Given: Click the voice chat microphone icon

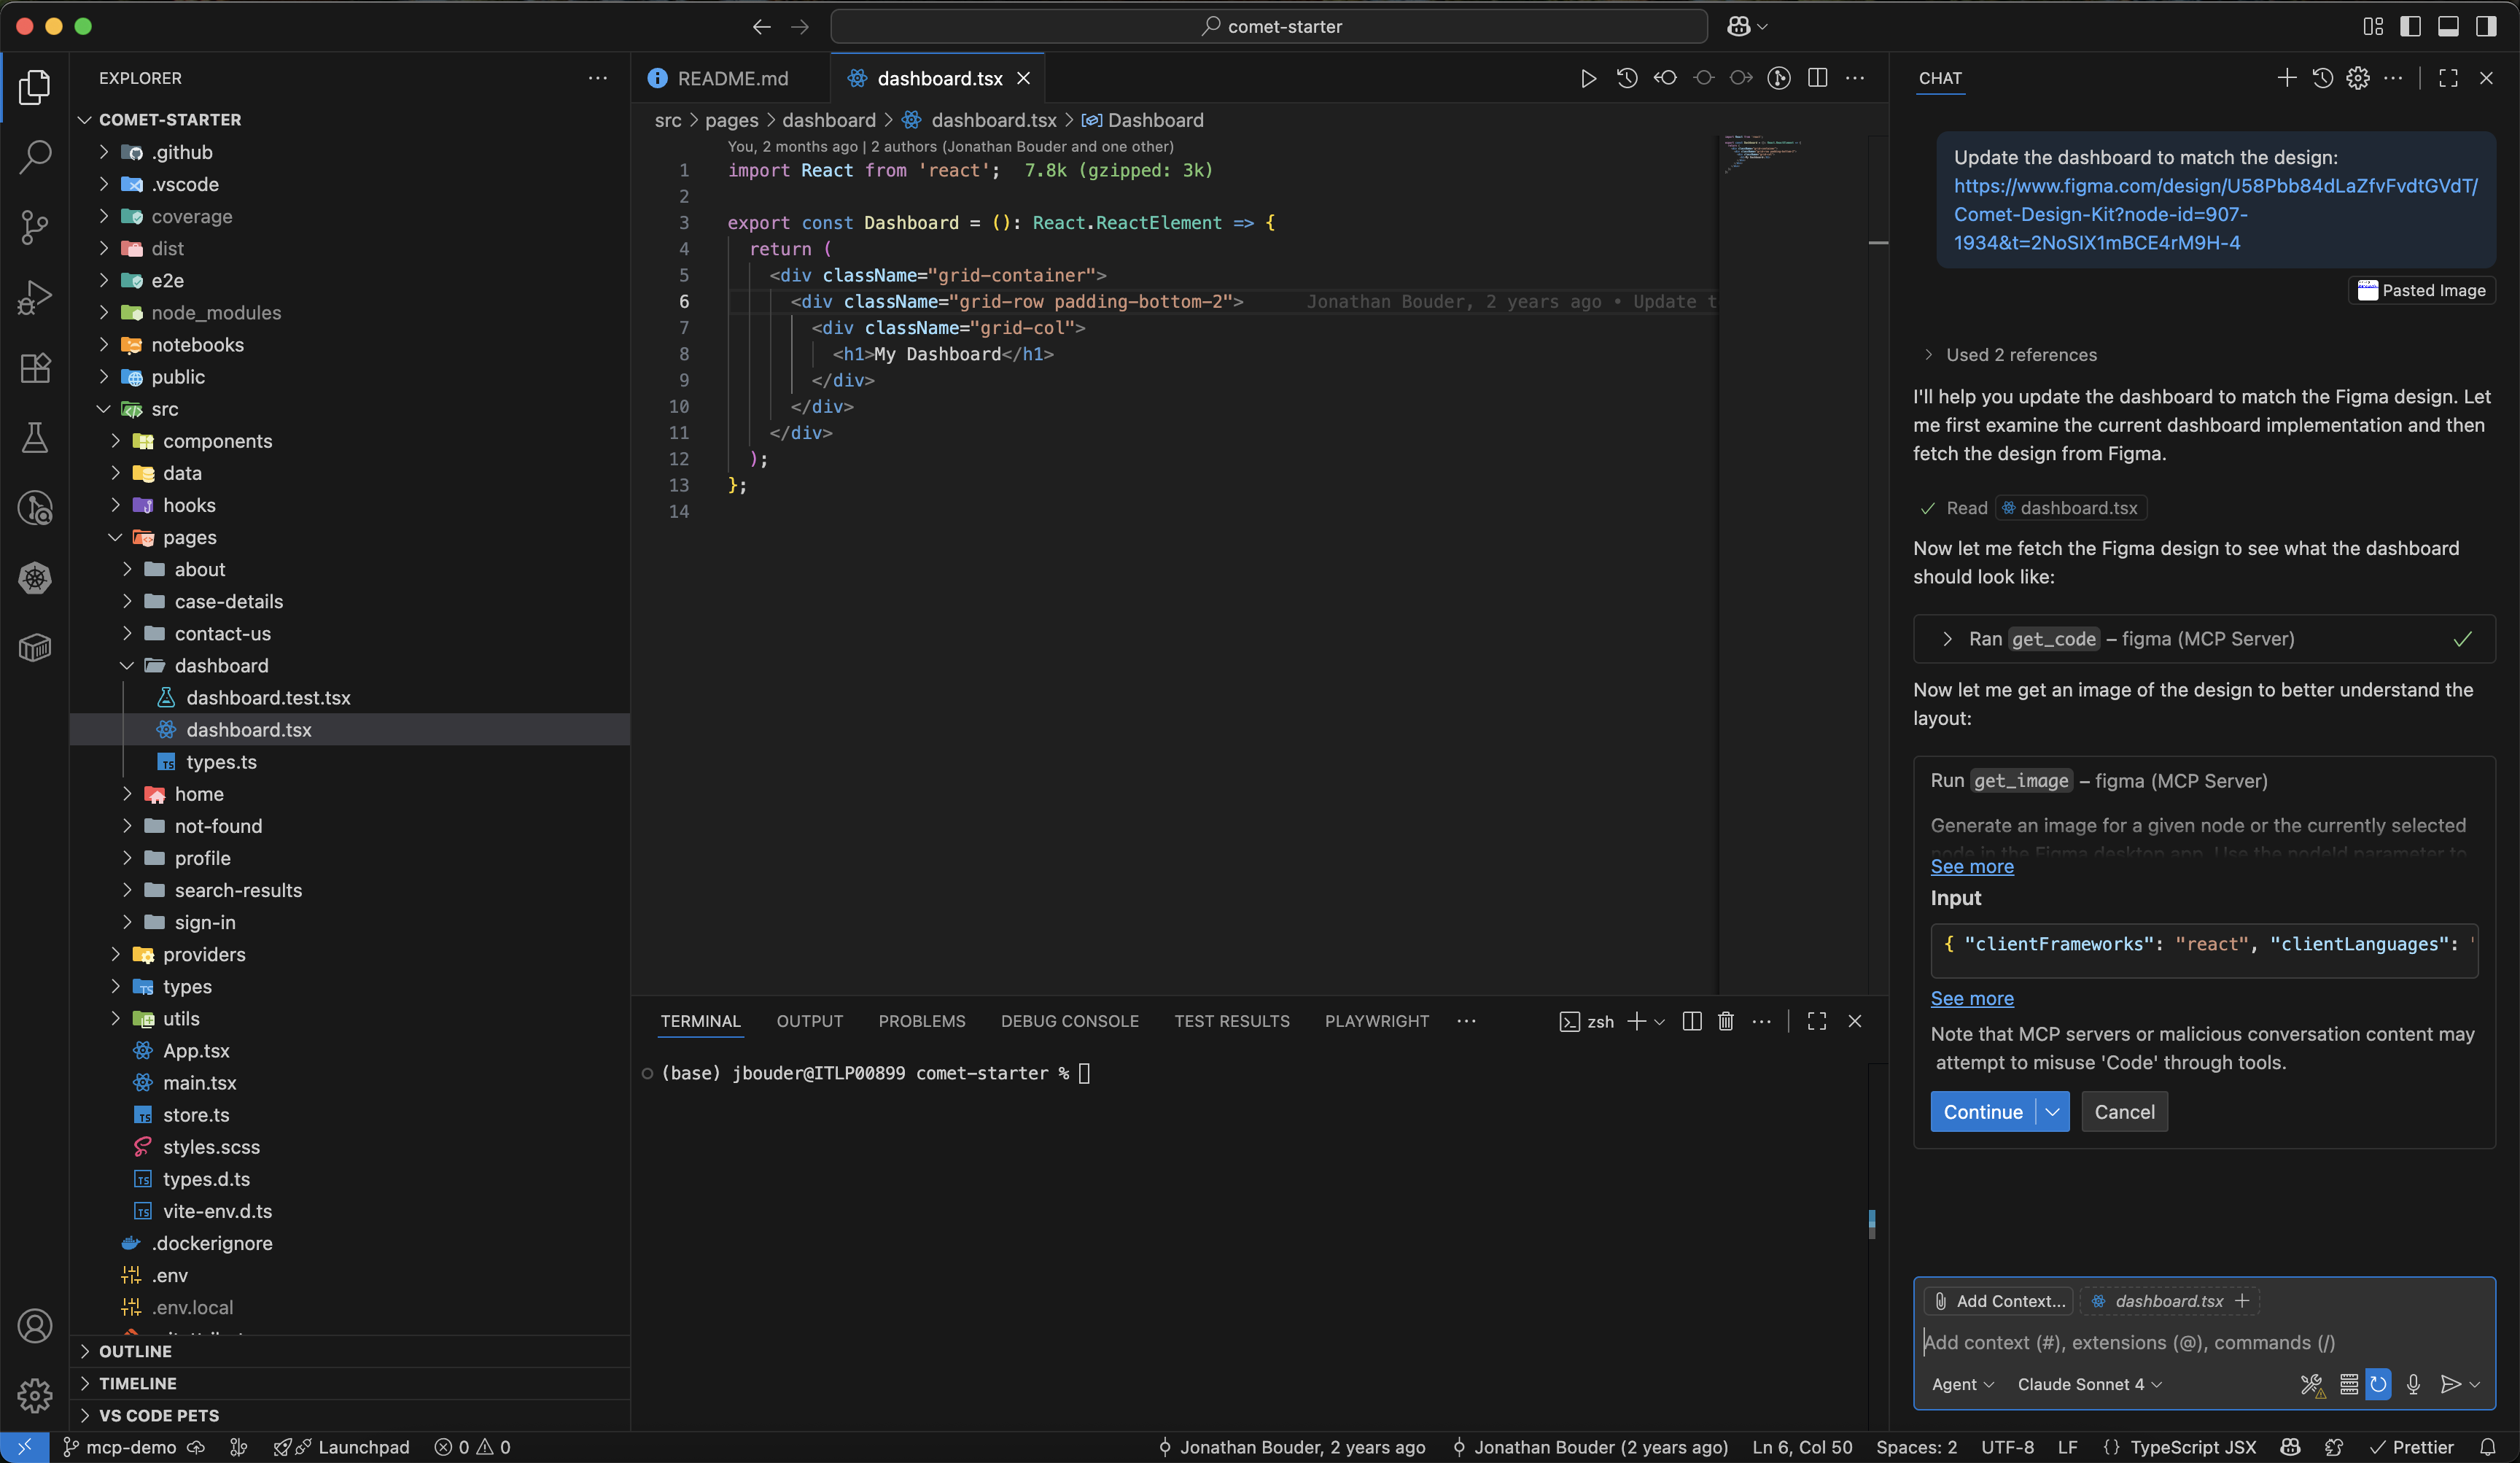Looking at the screenshot, I should coord(2413,1384).
